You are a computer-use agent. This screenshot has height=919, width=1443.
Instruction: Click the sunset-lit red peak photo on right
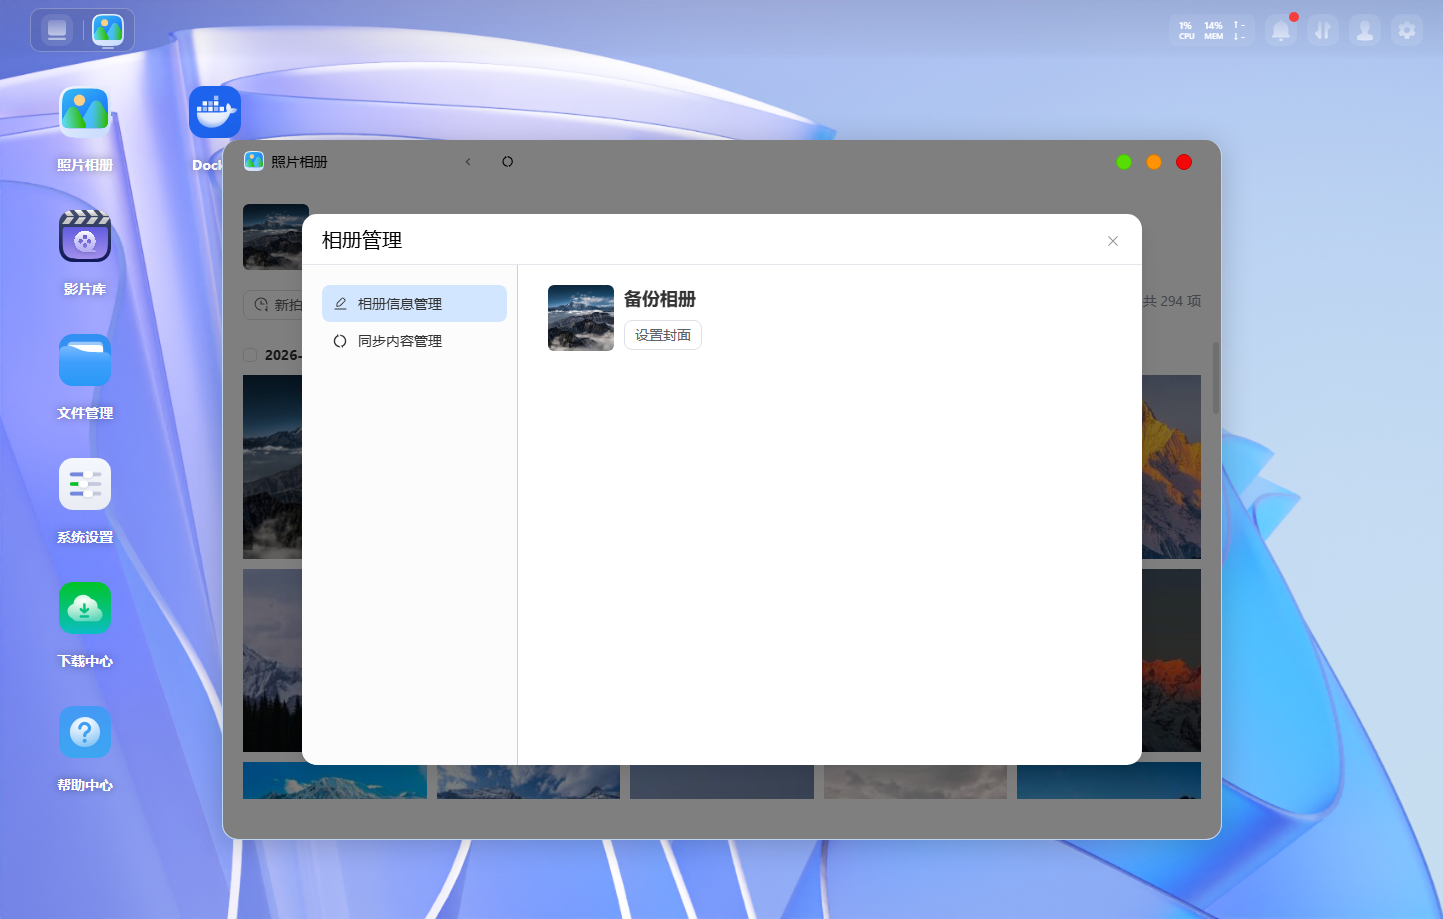coord(1171,660)
